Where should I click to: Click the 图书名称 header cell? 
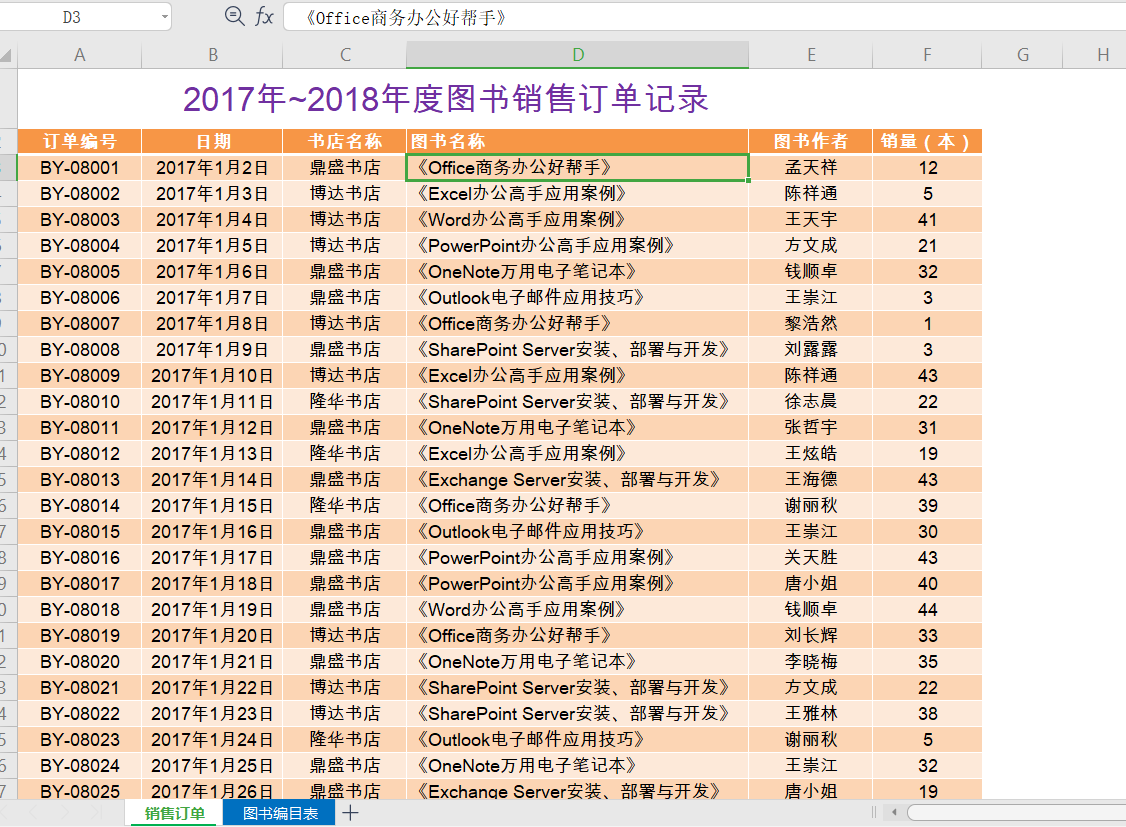tap(577, 141)
